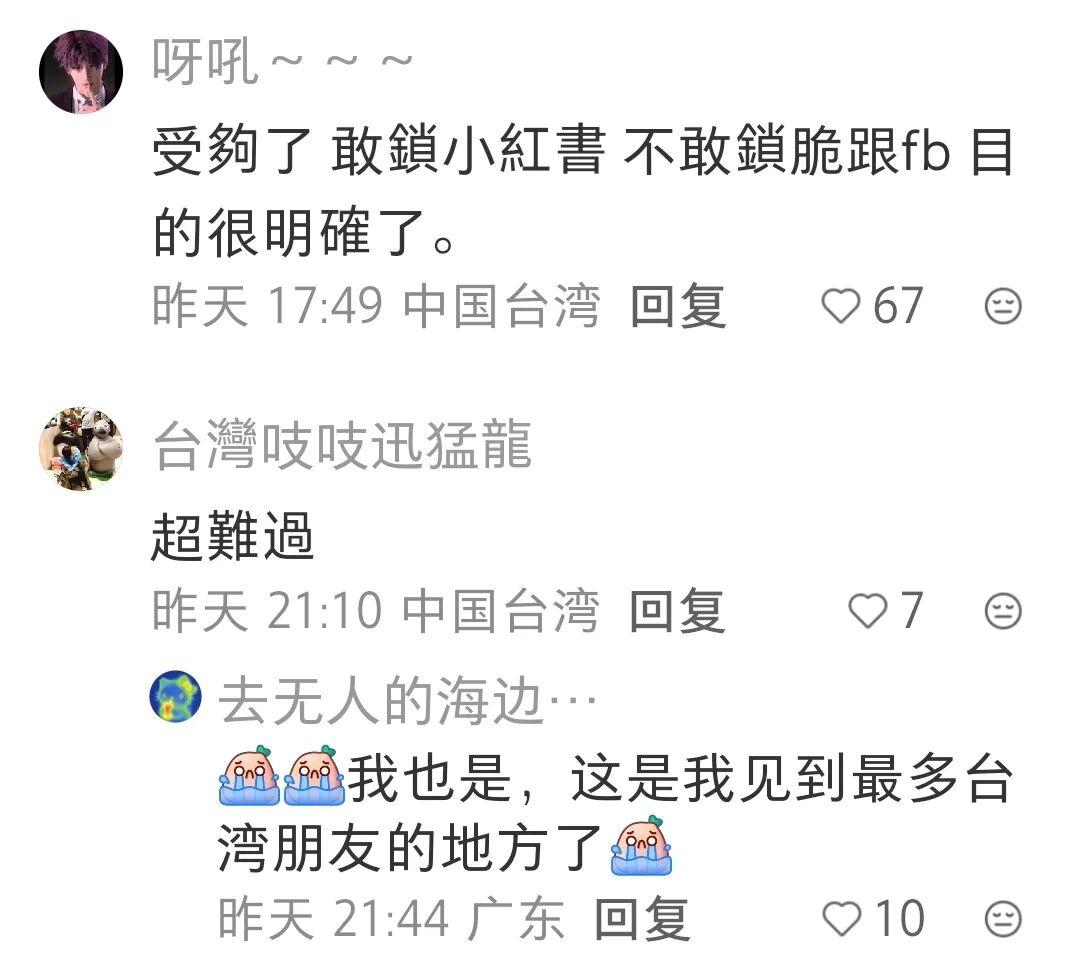Open avatar of 台灣吱吱迅猛龍
The image size is (1080, 963).
click(81, 448)
